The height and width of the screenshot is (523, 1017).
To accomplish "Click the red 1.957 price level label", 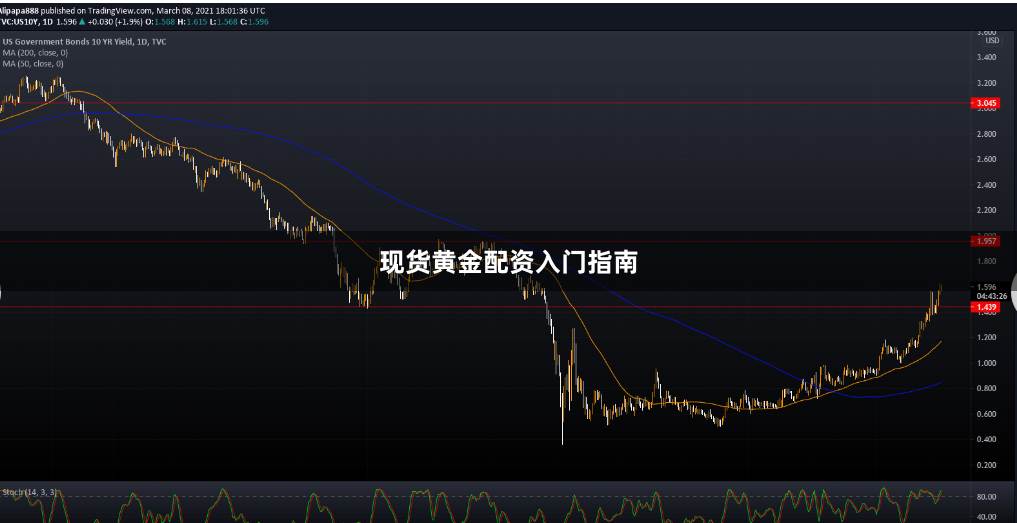I will pyautogui.click(x=986, y=241).
